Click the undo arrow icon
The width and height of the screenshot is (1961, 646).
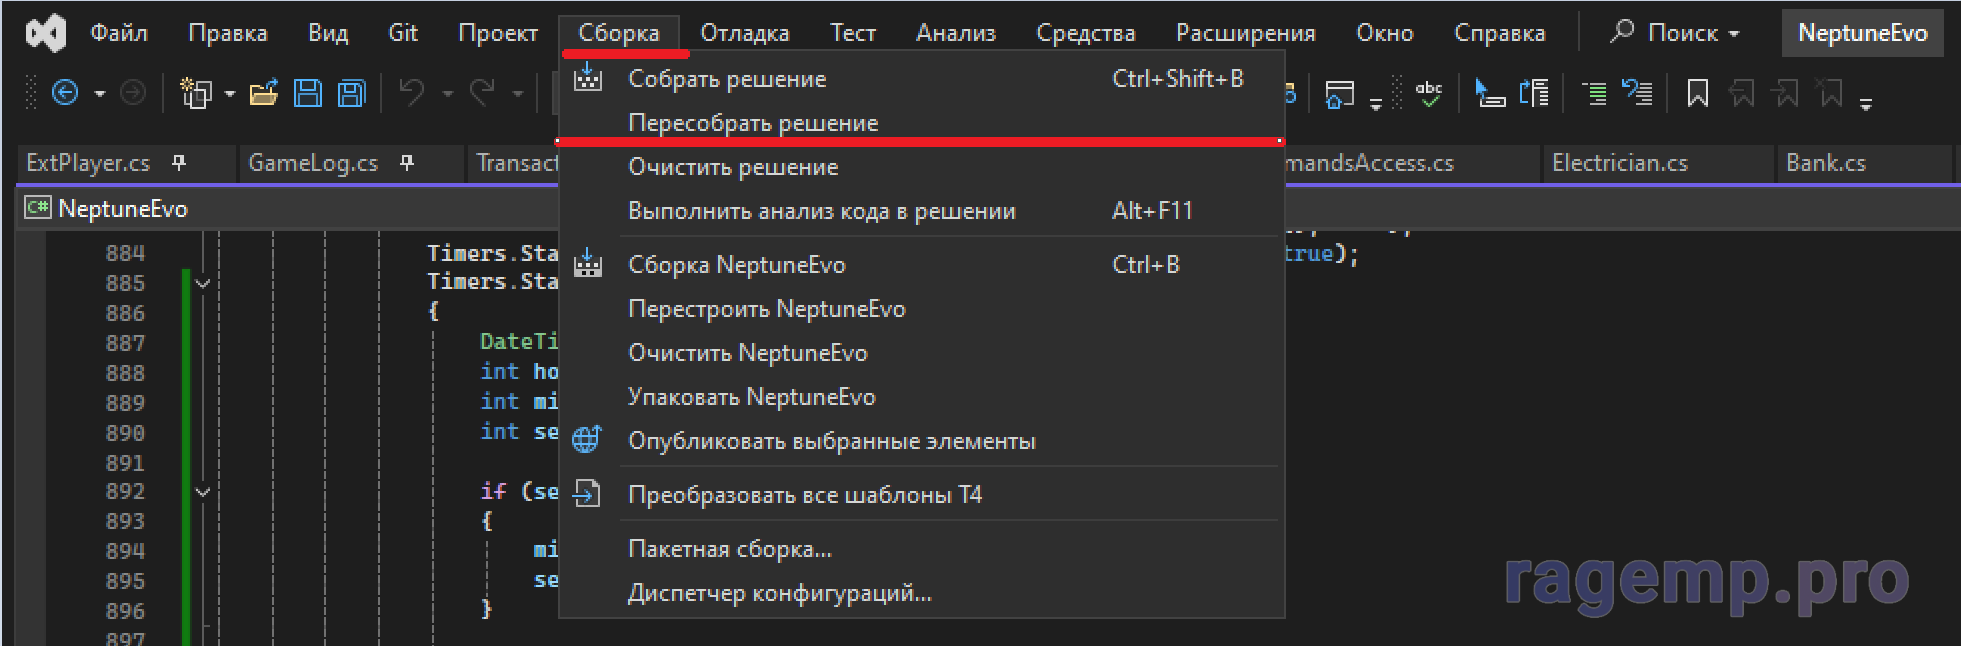click(x=411, y=94)
